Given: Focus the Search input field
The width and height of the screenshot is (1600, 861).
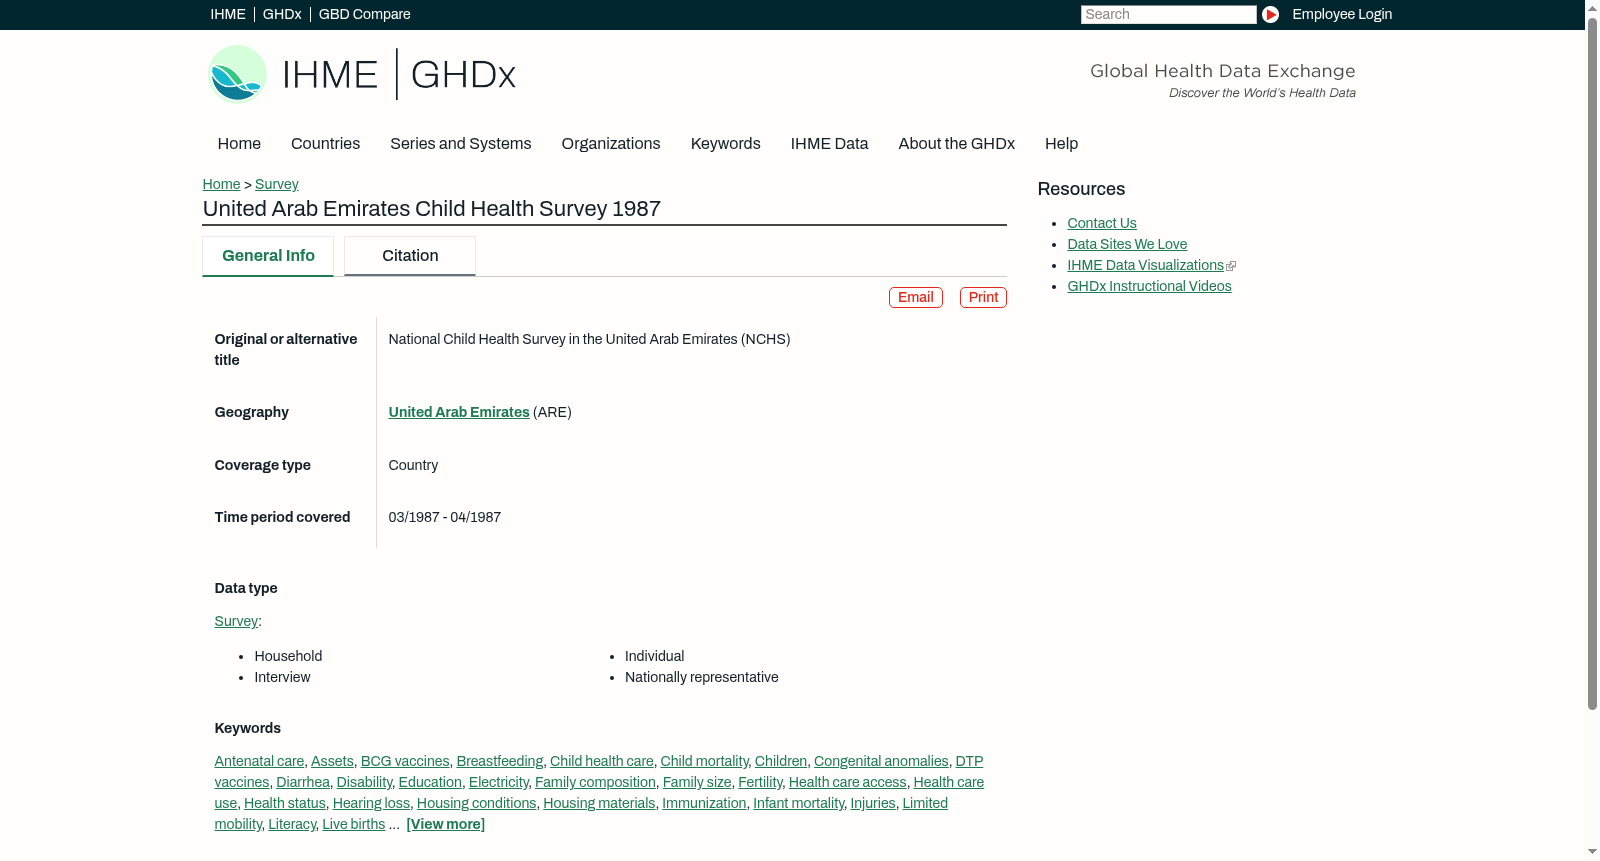Looking at the screenshot, I should (x=1168, y=14).
